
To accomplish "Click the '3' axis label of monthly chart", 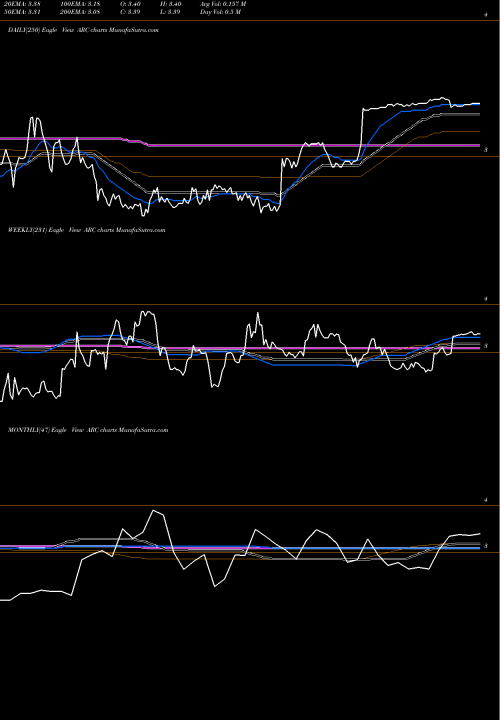I will (x=486, y=546).
